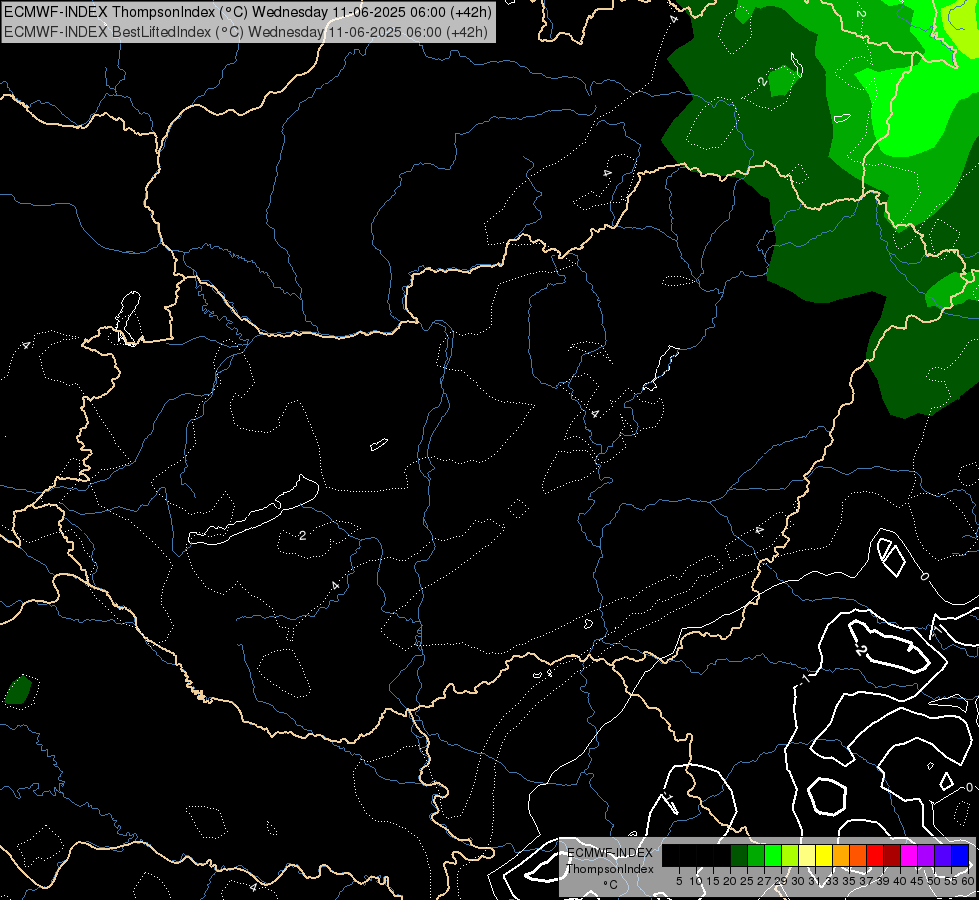Click the legend tick label 5
Image resolution: width=979 pixels, height=900 pixels.
click(679, 881)
